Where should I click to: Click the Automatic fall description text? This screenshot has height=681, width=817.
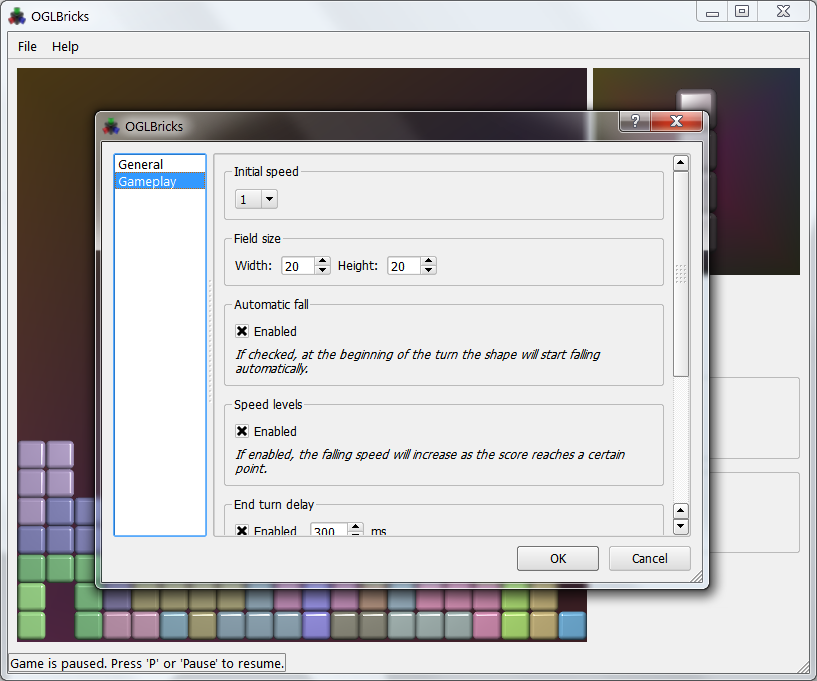pyautogui.click(x=417, y=362)
